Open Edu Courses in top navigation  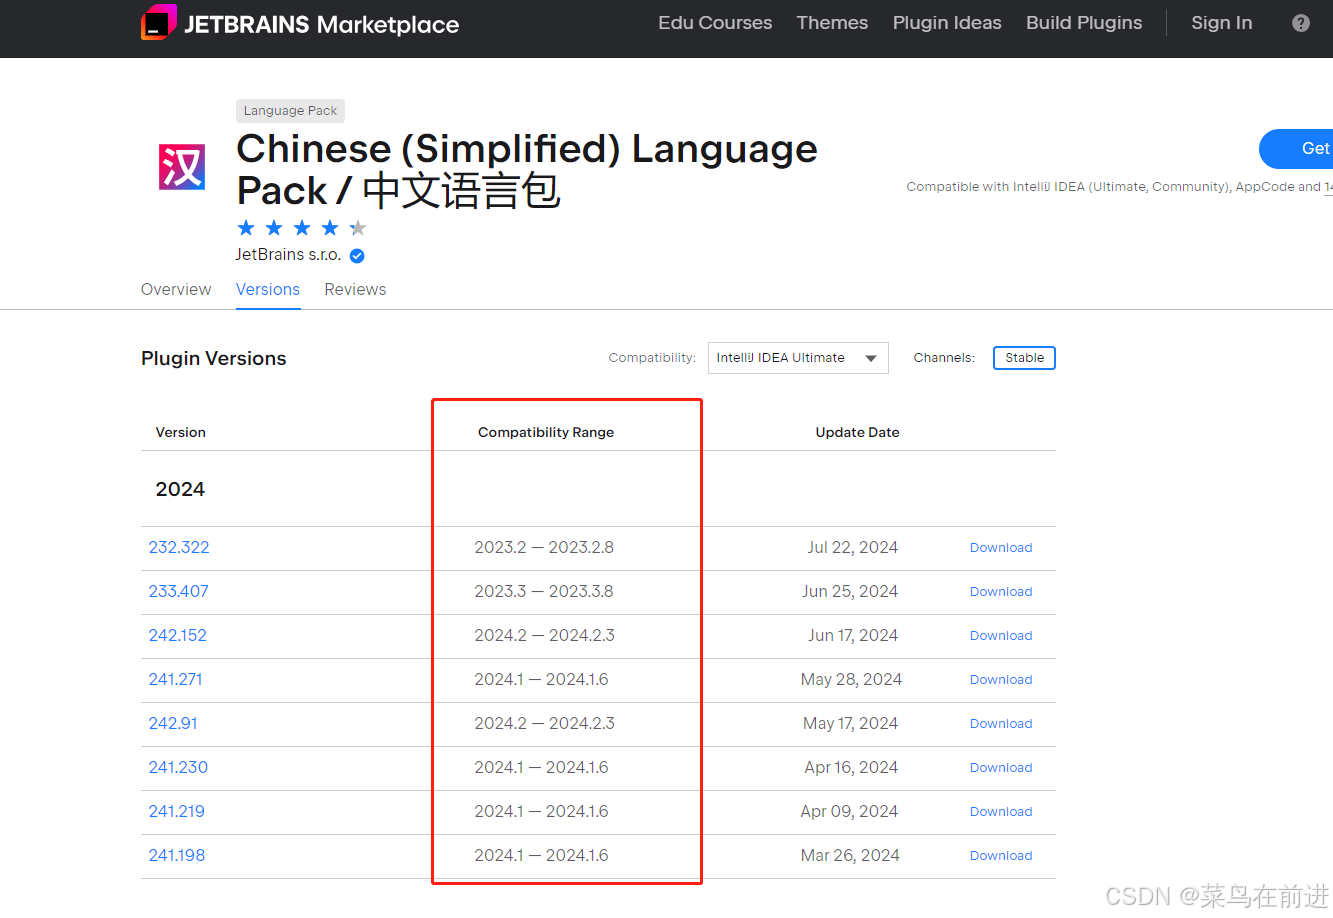715,23
